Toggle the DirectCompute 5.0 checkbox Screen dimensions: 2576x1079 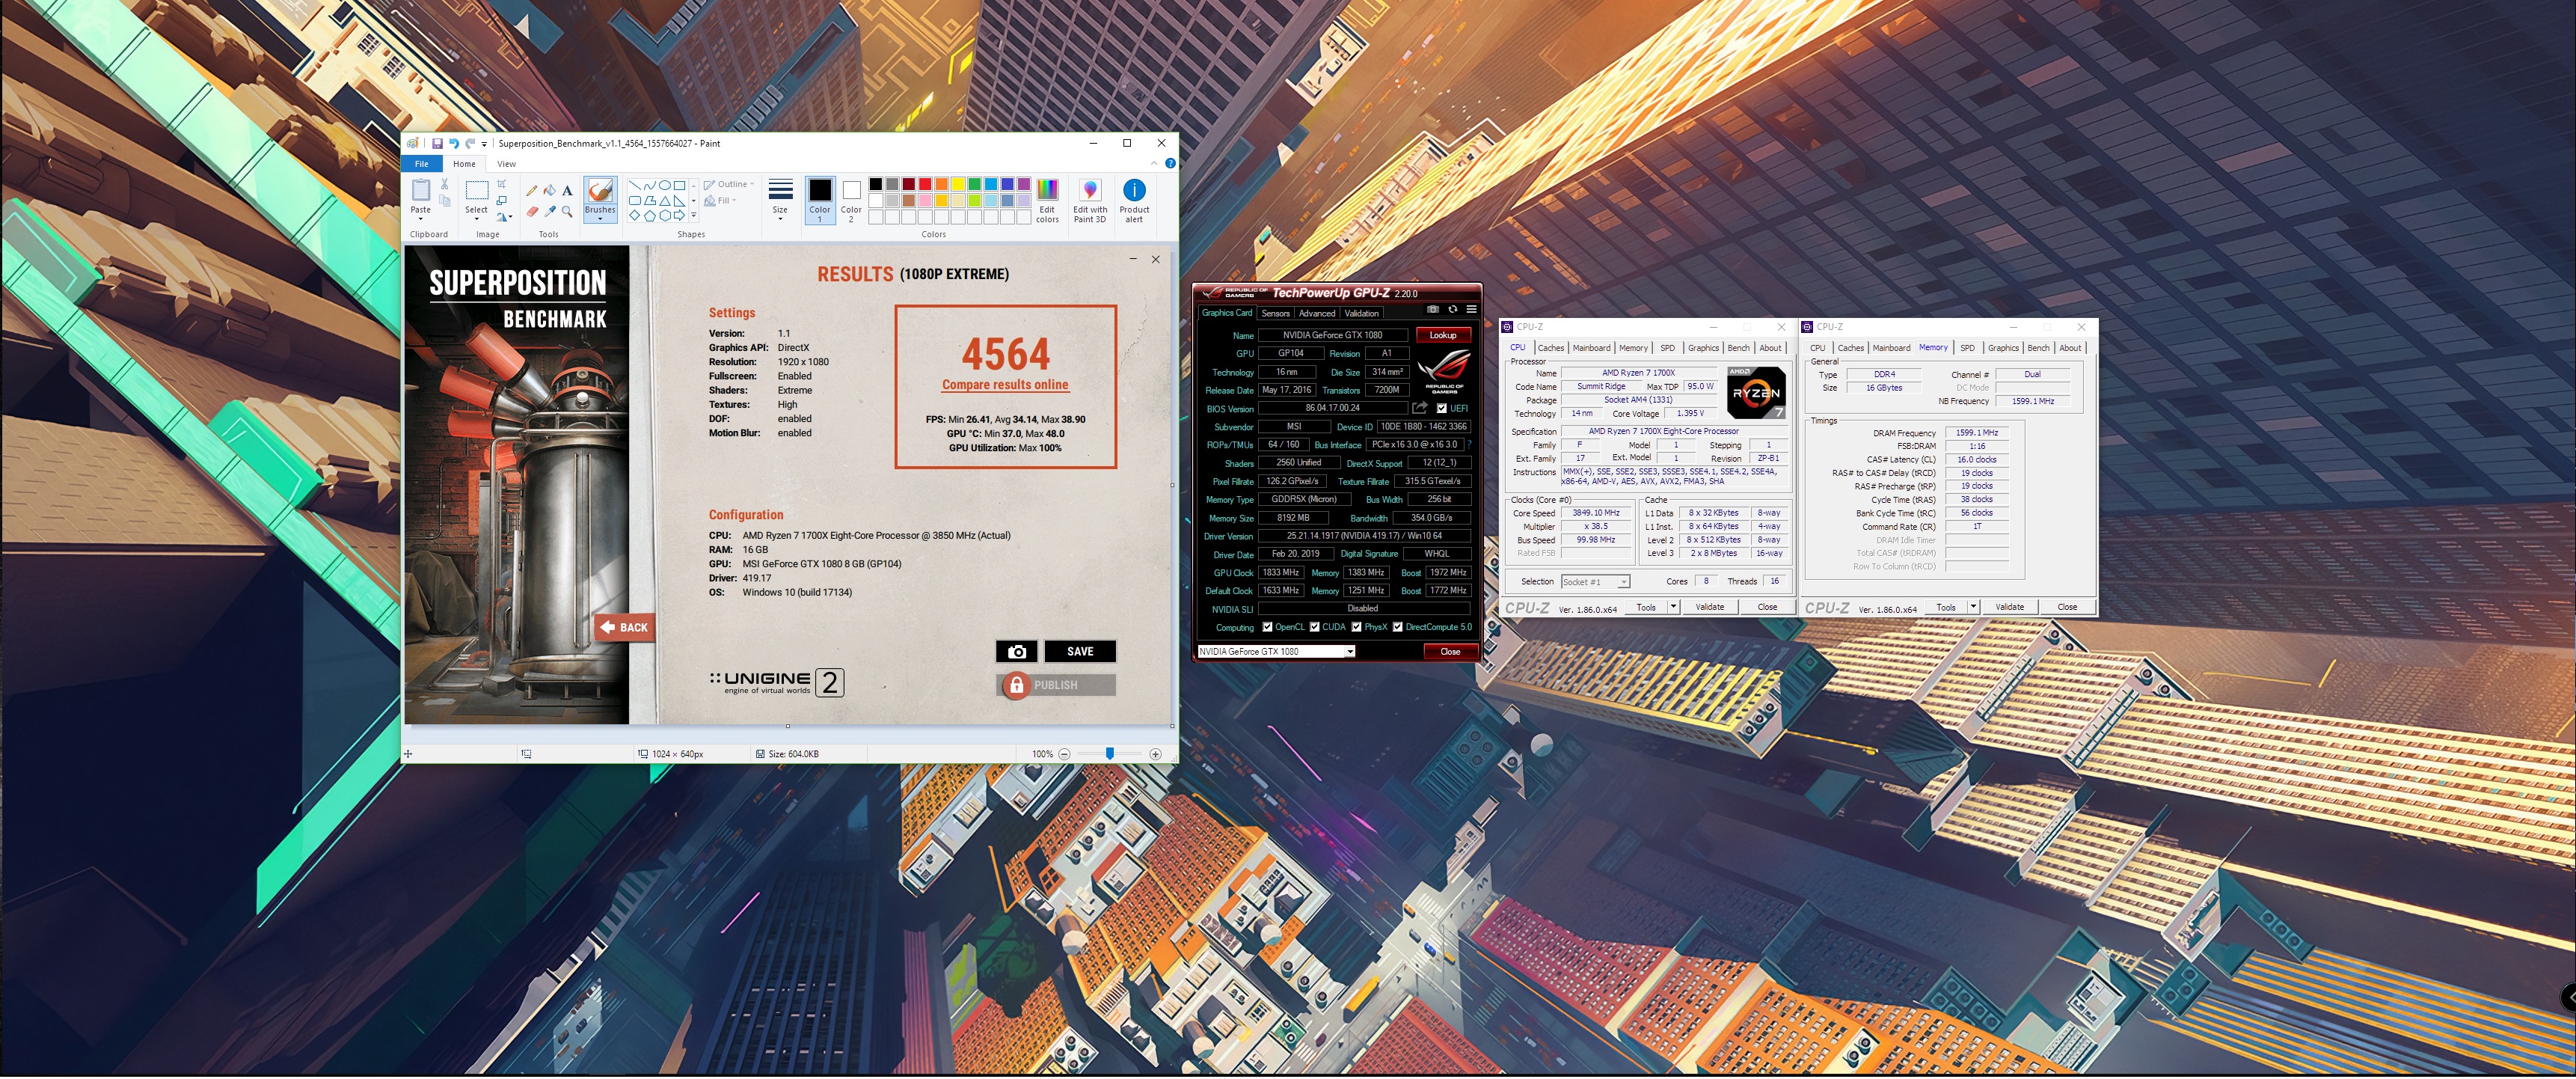point(1398,627)
